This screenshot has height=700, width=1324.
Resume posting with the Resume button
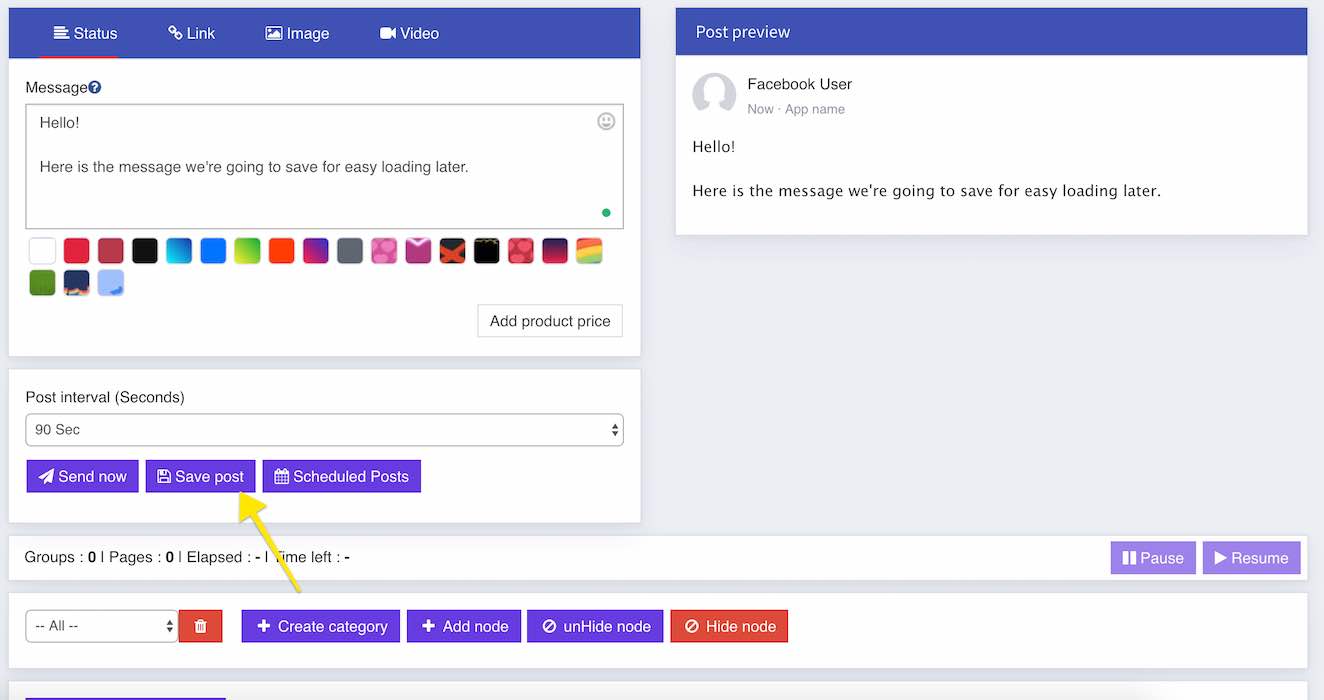tap(1251, 558)
